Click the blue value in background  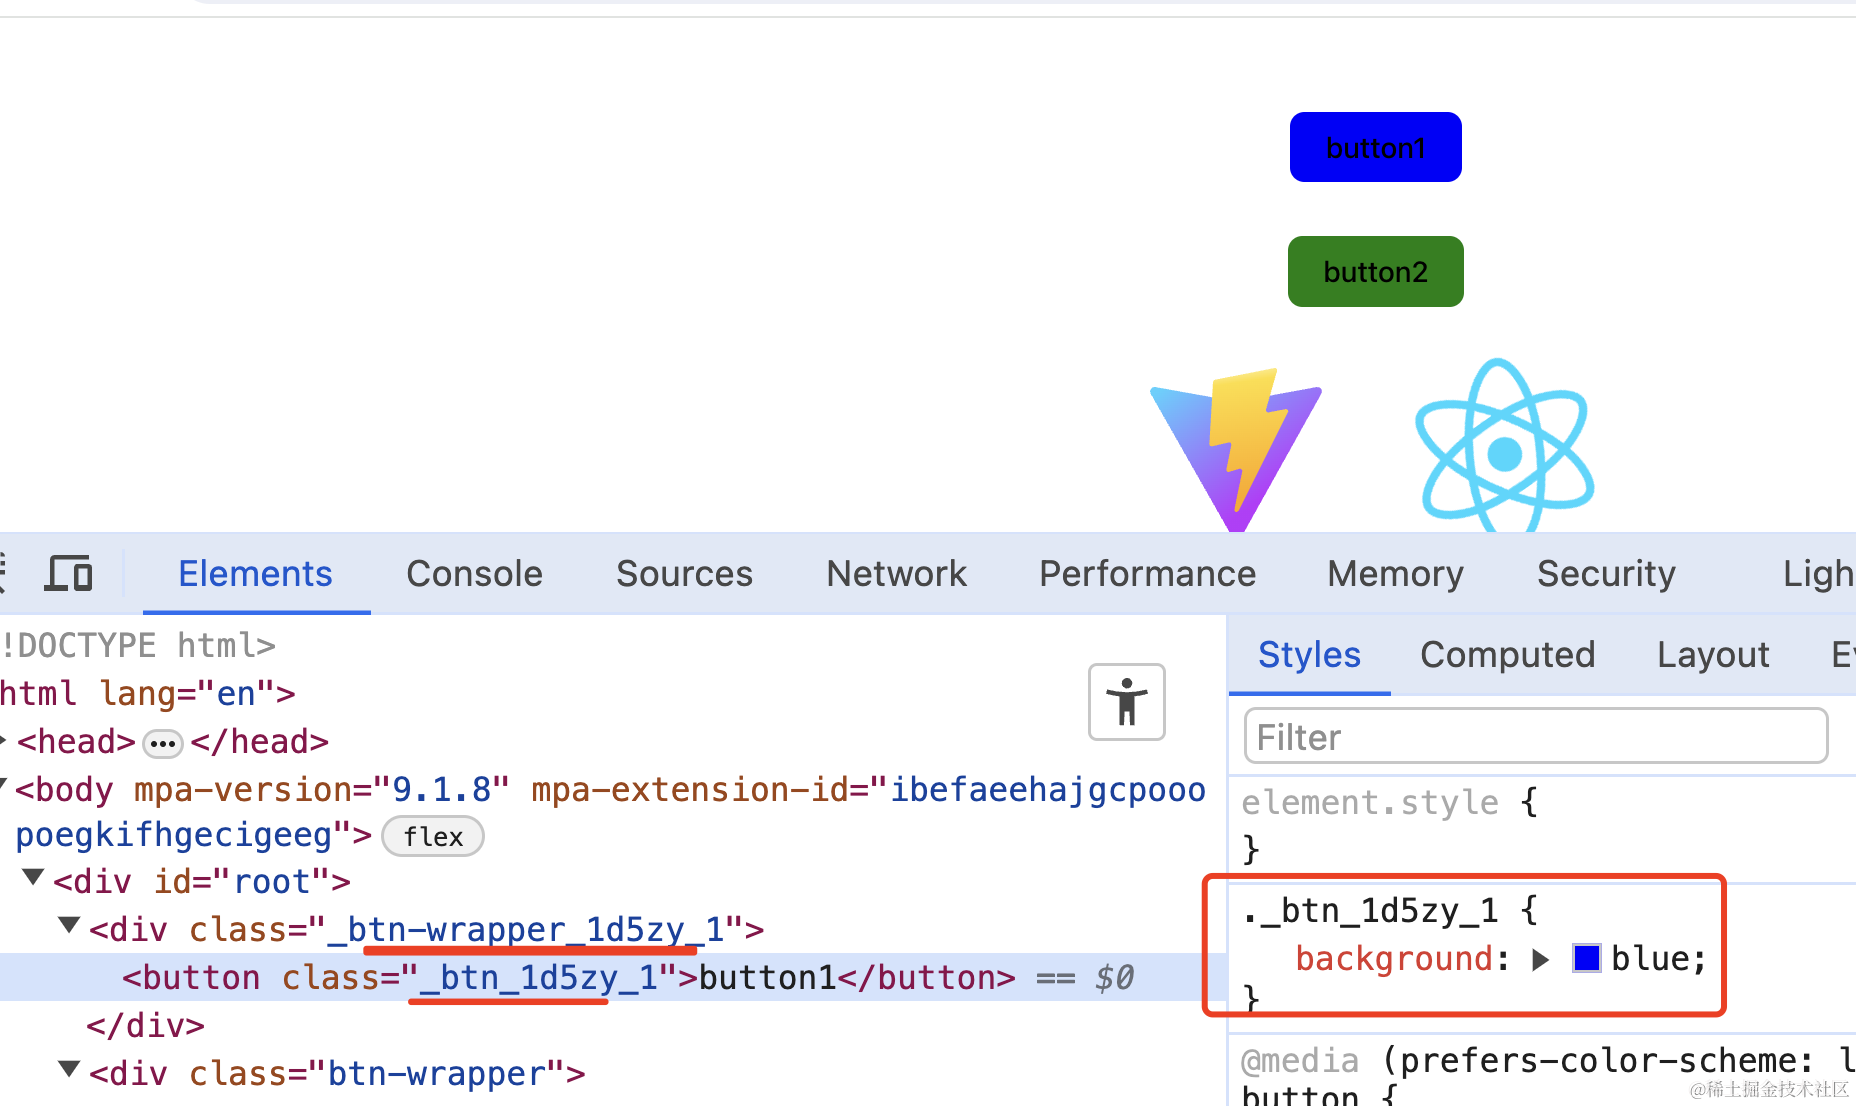tap(1649, 958)
